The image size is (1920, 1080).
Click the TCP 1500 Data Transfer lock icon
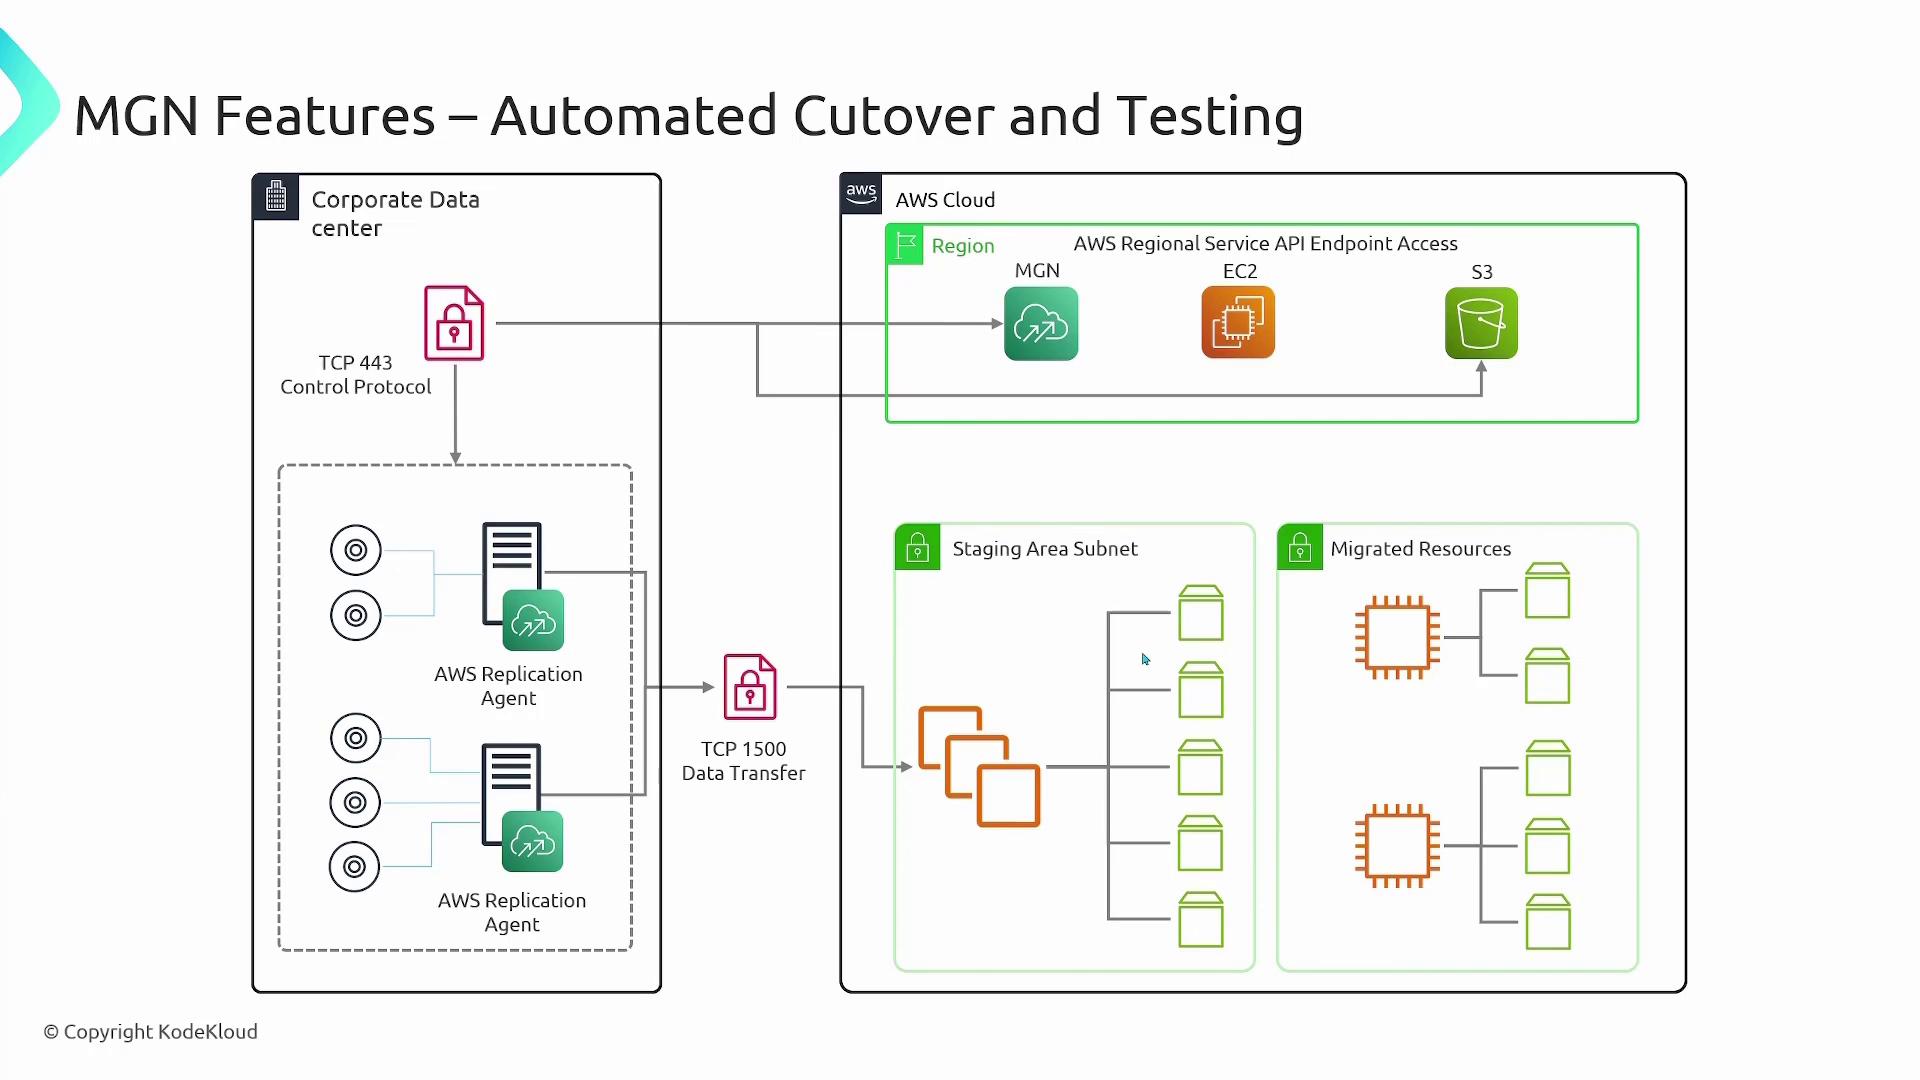tap(750, 687)
